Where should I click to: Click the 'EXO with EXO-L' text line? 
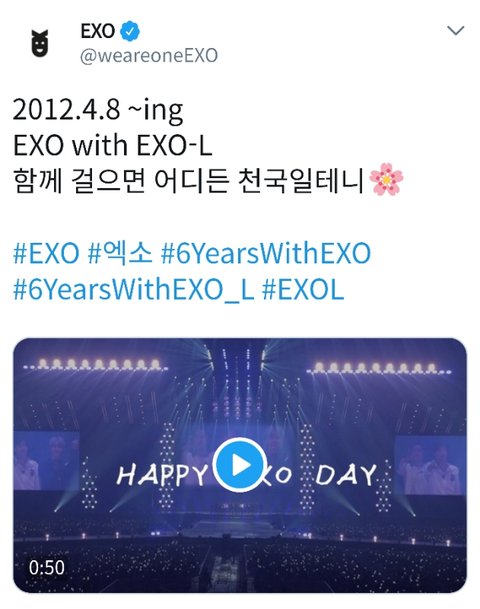coord(113,145)
